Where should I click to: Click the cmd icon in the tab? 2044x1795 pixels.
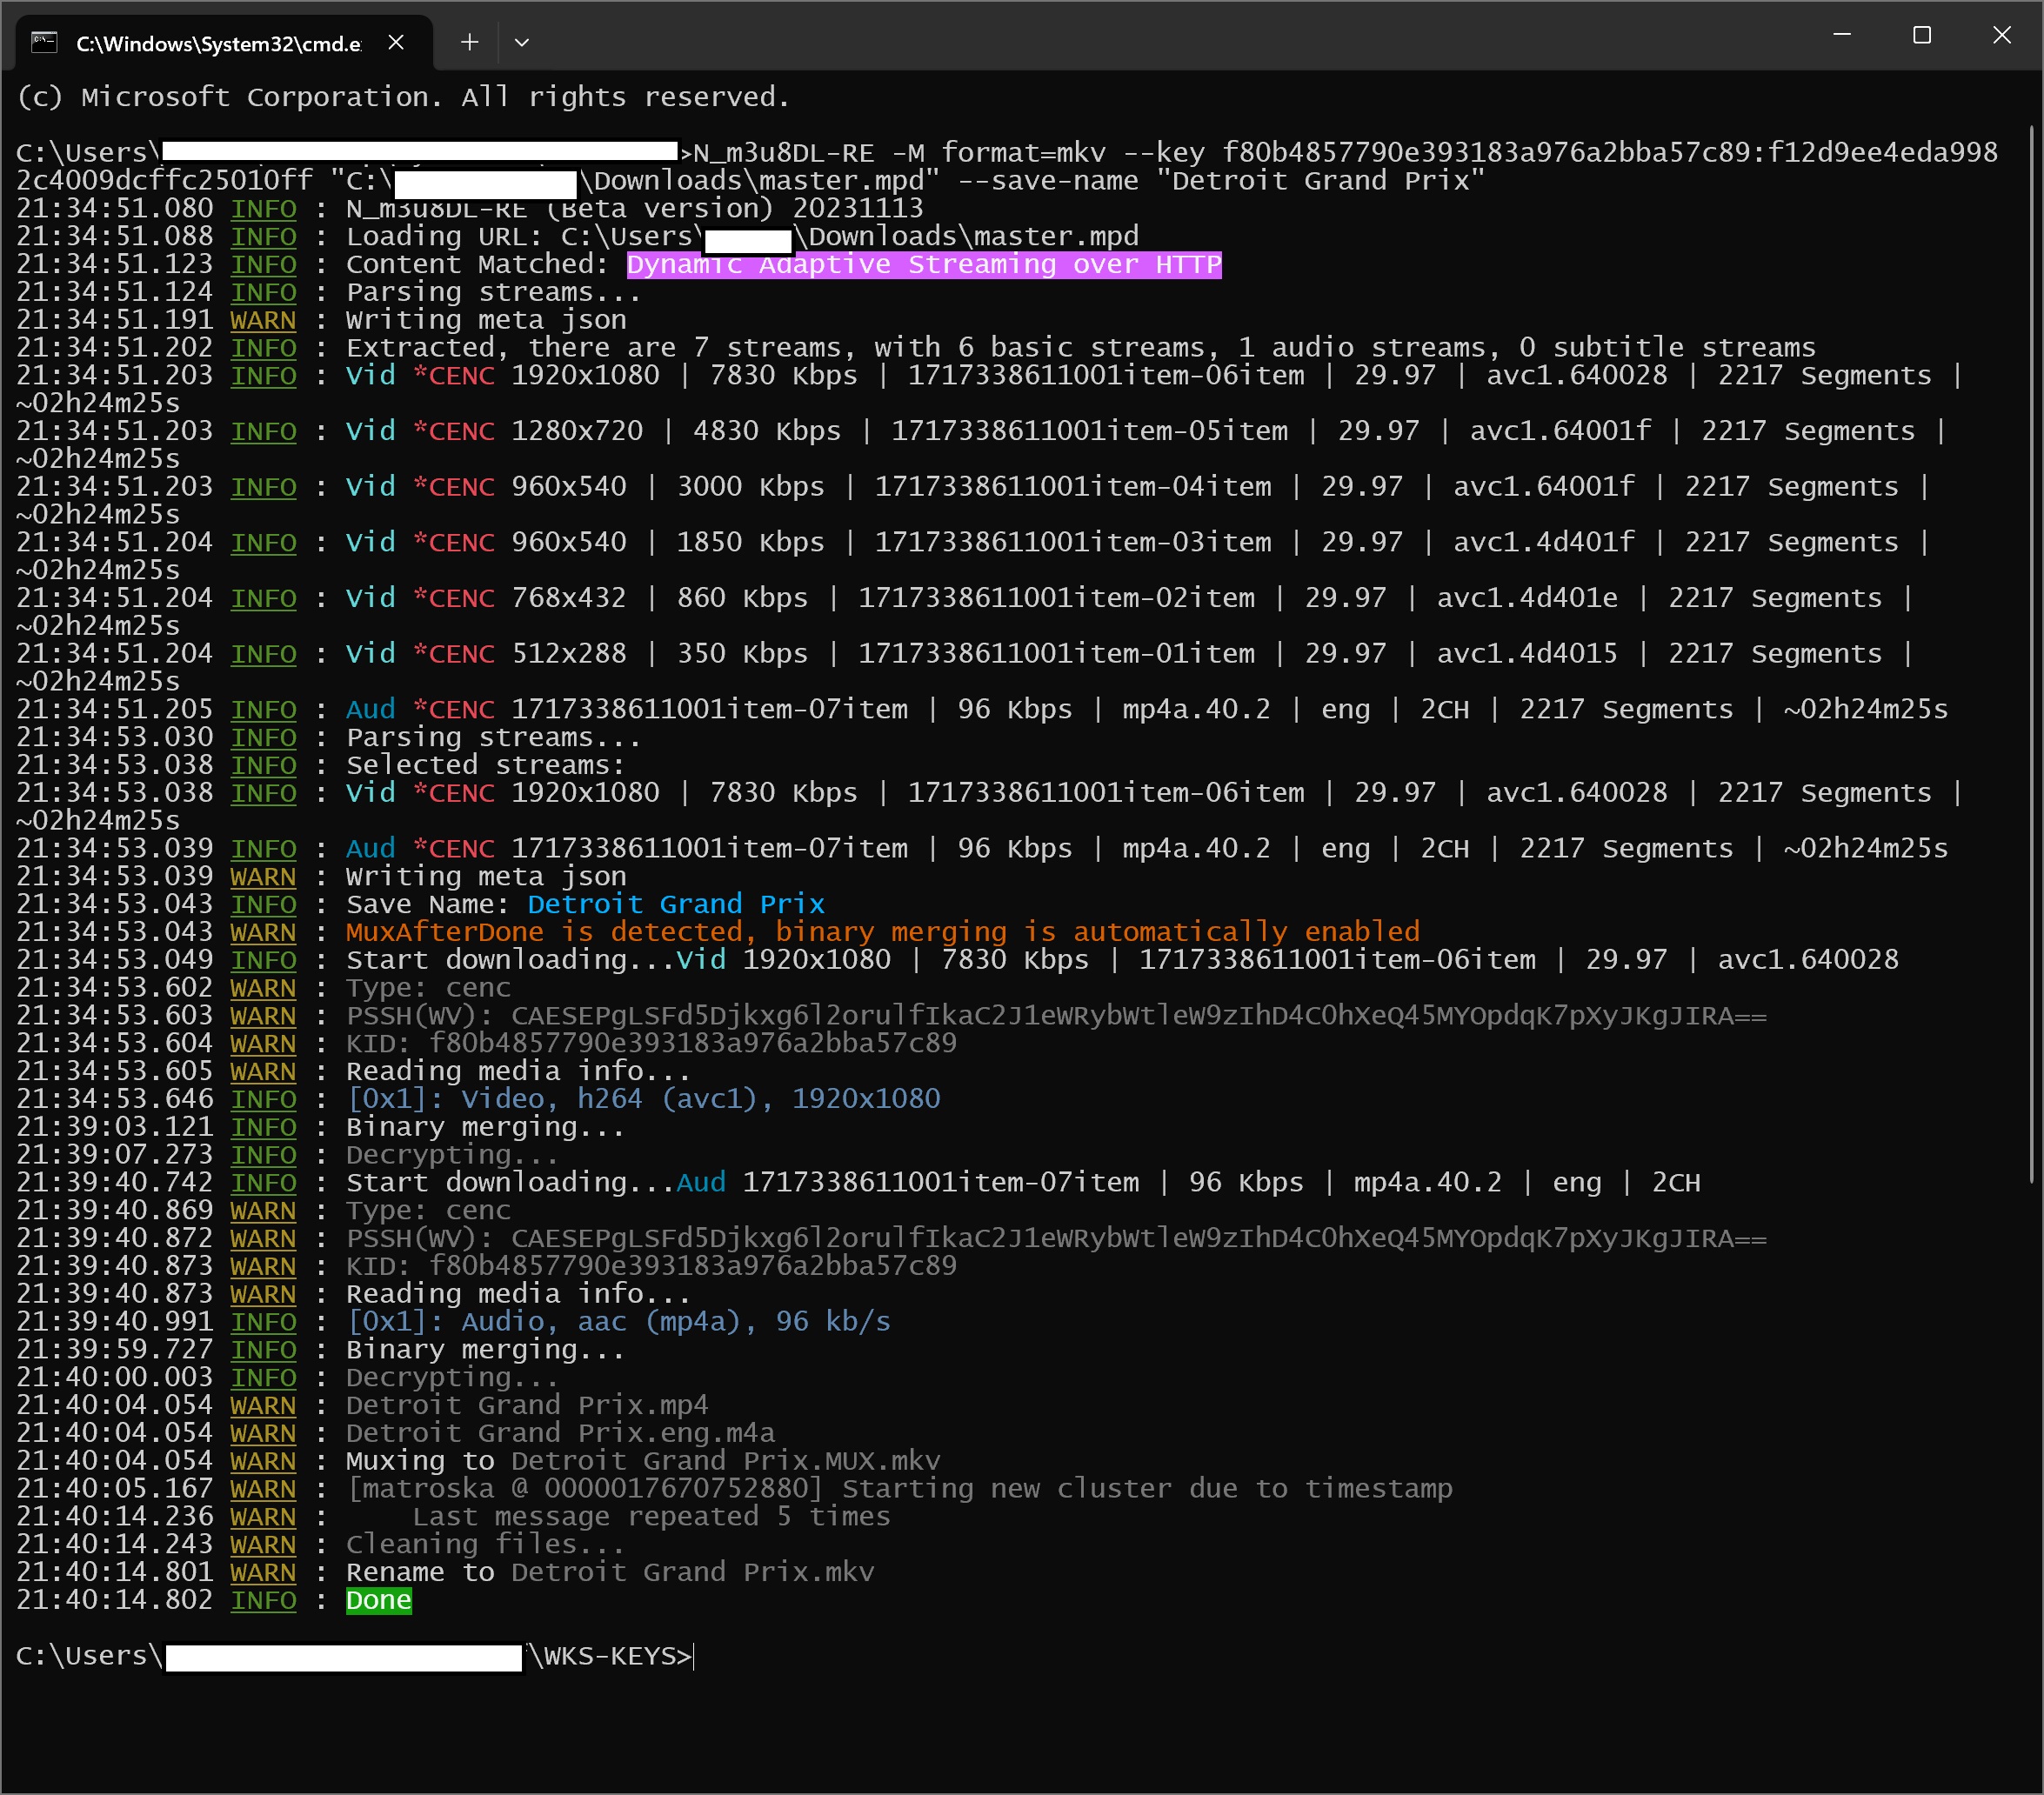click(x=44, y=42)
